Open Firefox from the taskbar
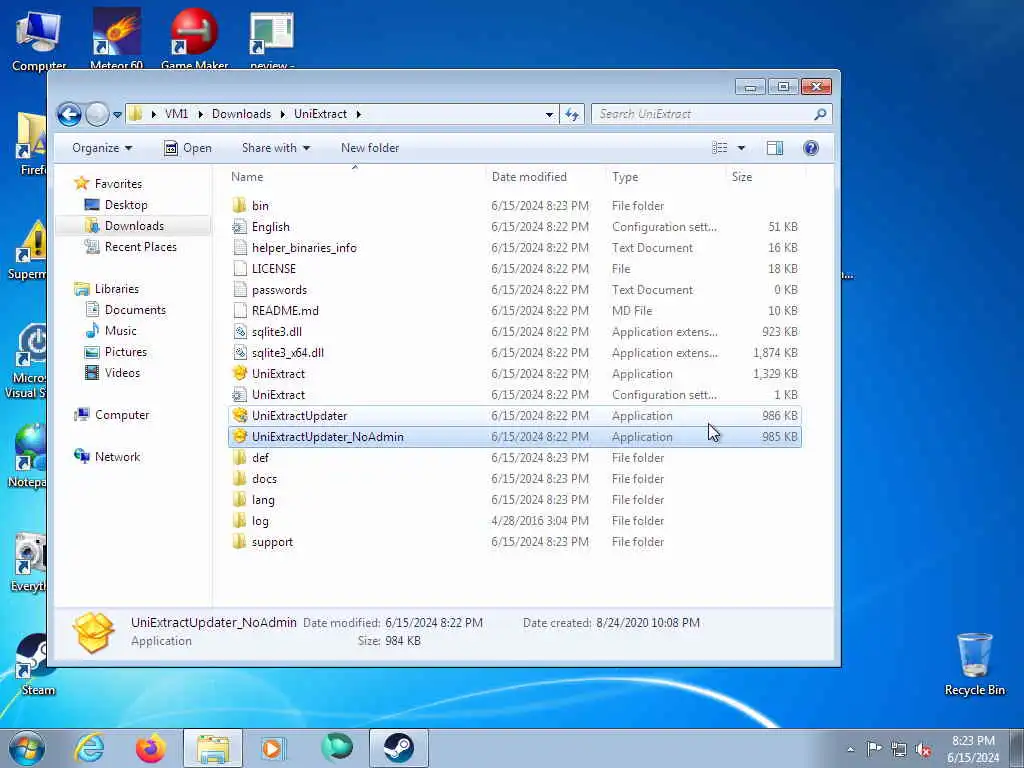The height and width of the screenshot is (768, 1024). tap(151, 748)
